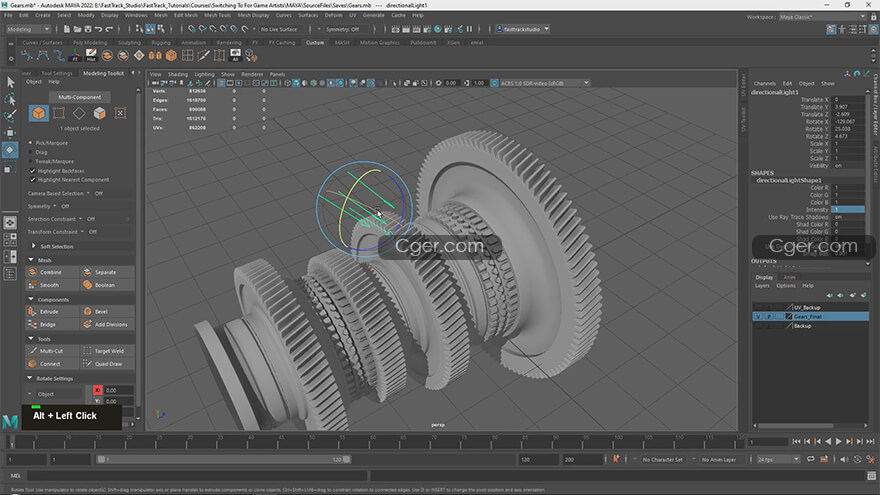880x495 pixels.
Task: Expand the Soft Selection section
Action: point(34,246)
